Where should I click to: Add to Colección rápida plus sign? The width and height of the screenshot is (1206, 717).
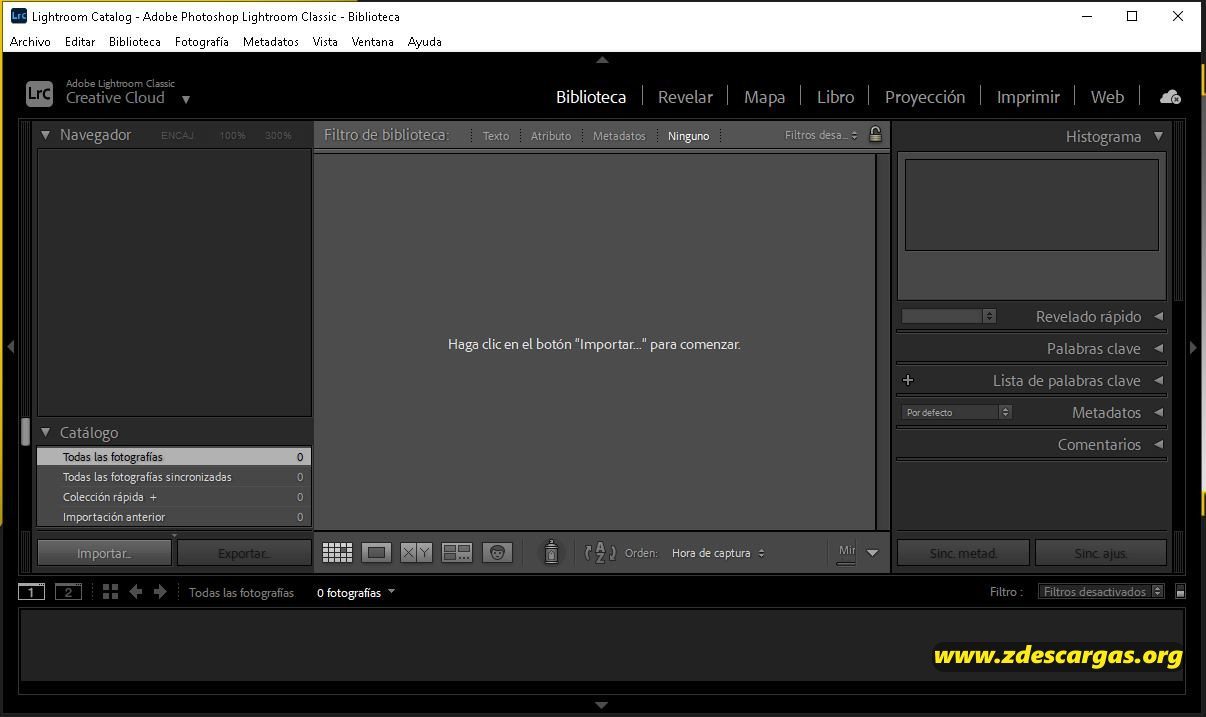153,497
